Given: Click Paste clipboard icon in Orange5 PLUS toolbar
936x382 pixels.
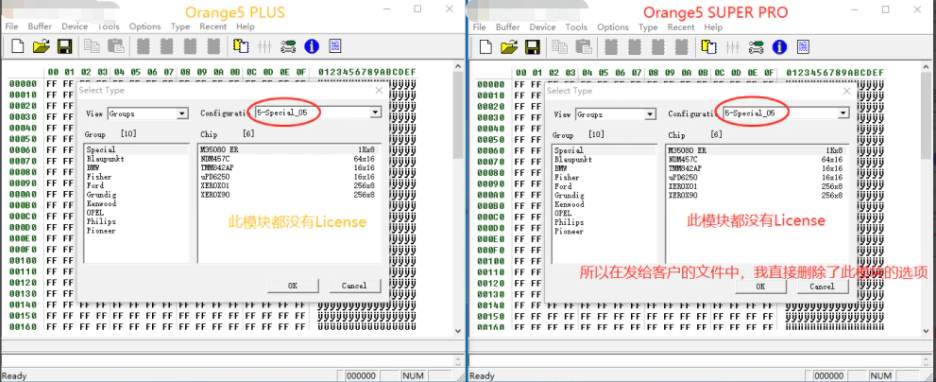Looking at the screenshot, I should click(115, 46).
